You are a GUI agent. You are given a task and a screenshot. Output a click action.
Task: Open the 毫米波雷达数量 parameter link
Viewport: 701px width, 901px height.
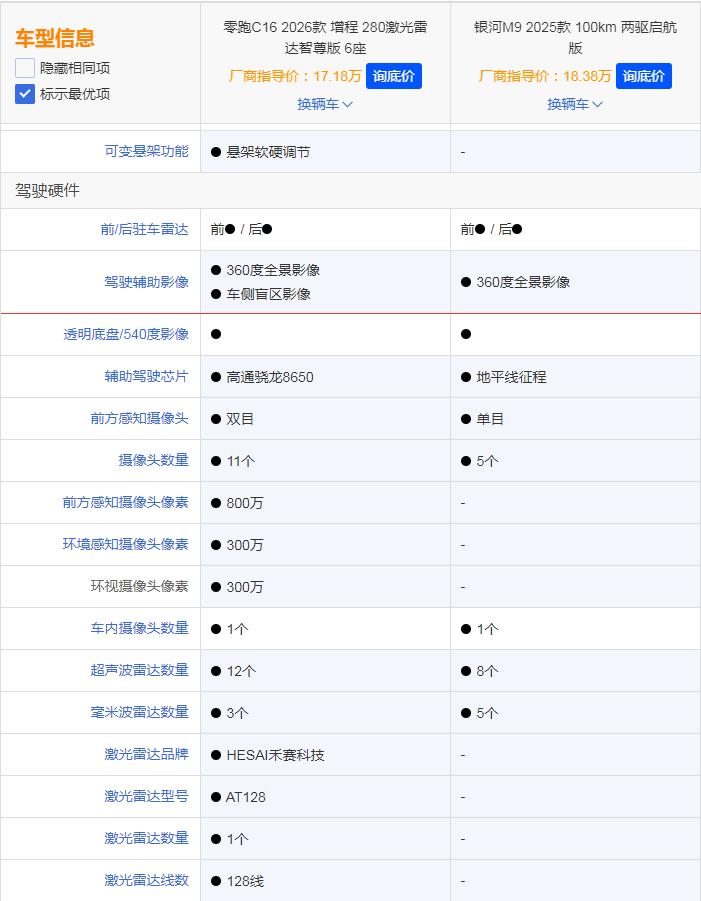click(x=139, y=713)
